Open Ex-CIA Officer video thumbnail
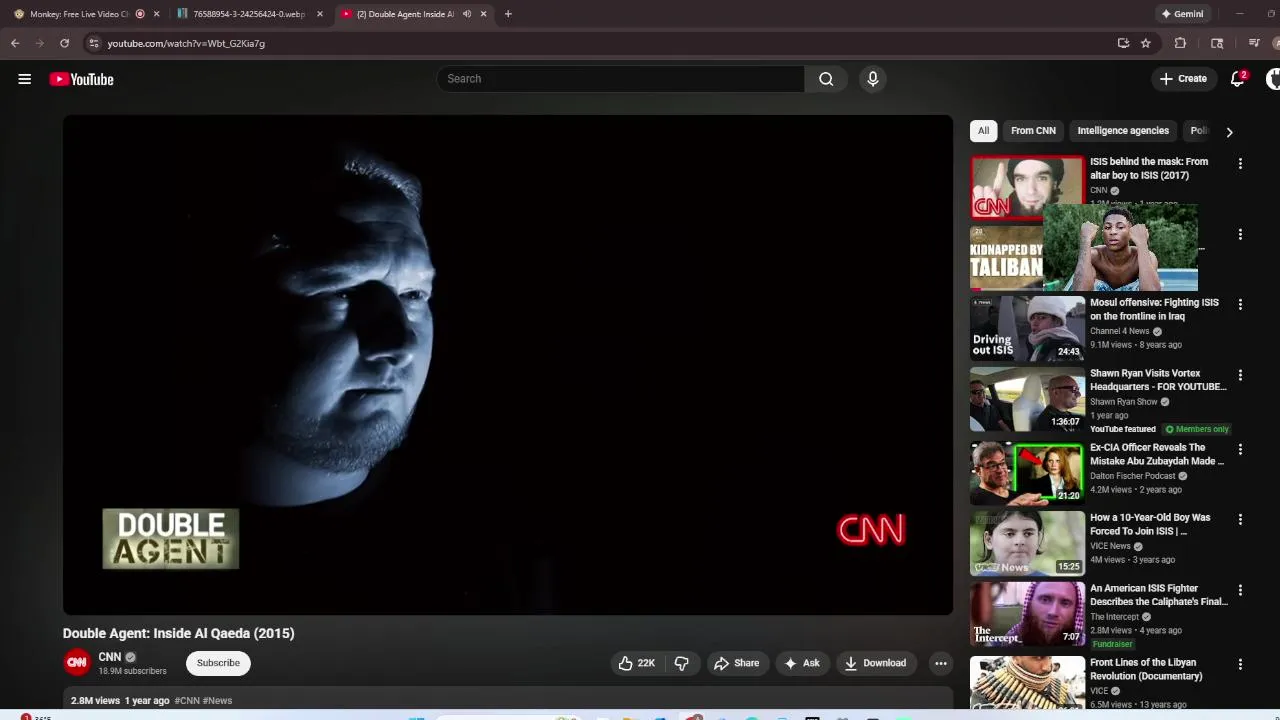1280x720 pixels. click(1027, 473)
